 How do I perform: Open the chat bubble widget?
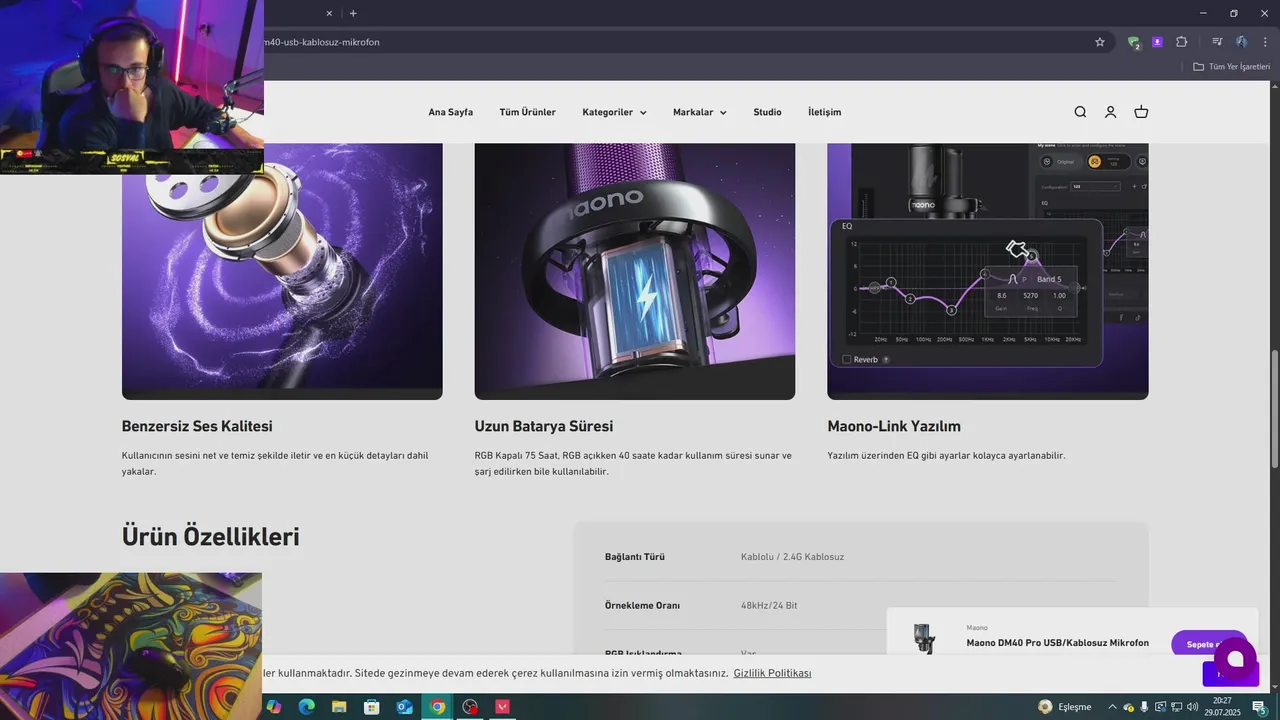tap(1235, 659)
